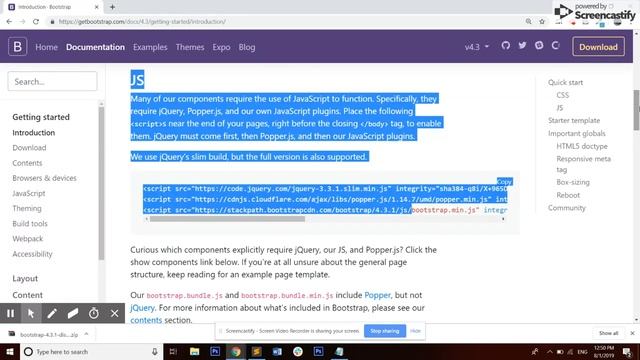Screen dimensions: 640x360
Task: Open Windows notification center icon
Action: [x=627, y=351]
